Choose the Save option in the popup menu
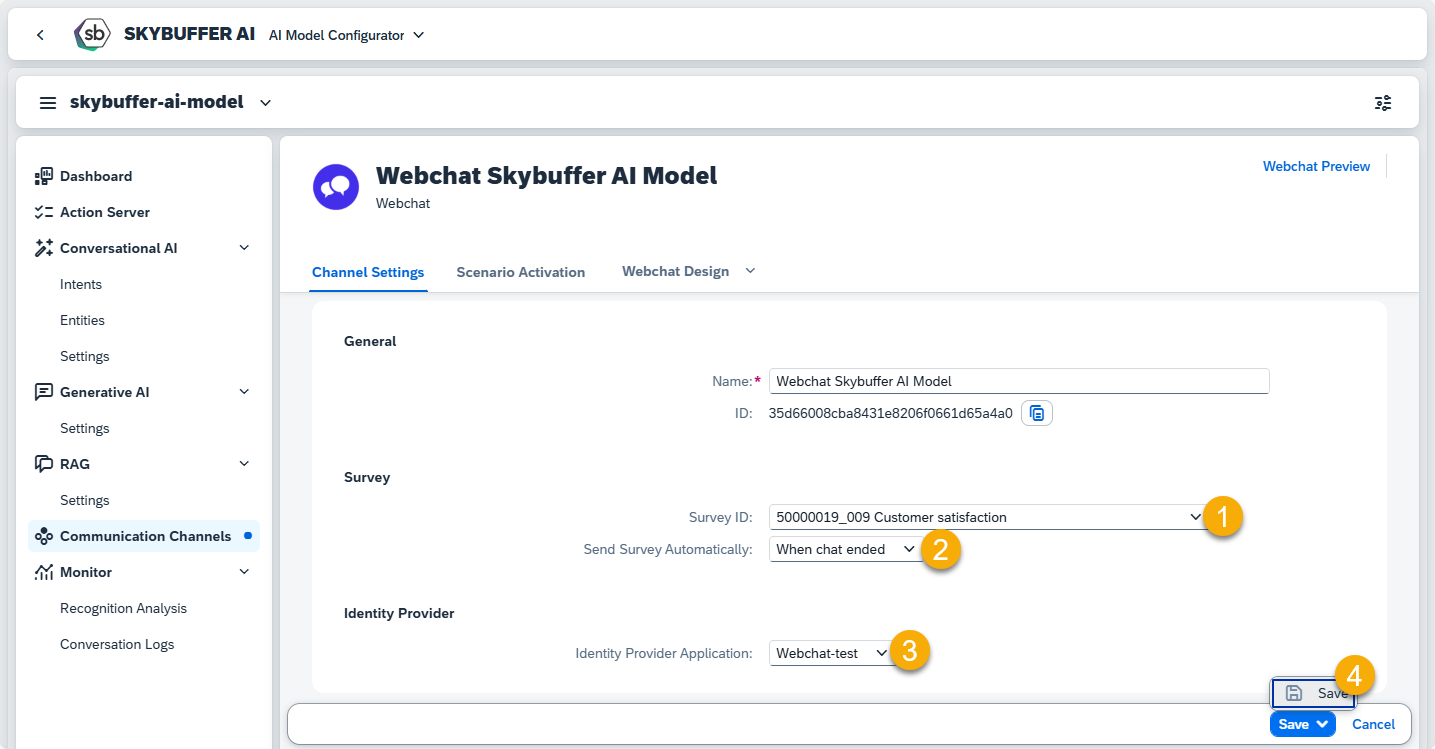The image size is (1435, 749). click(x=1313, y=693)
